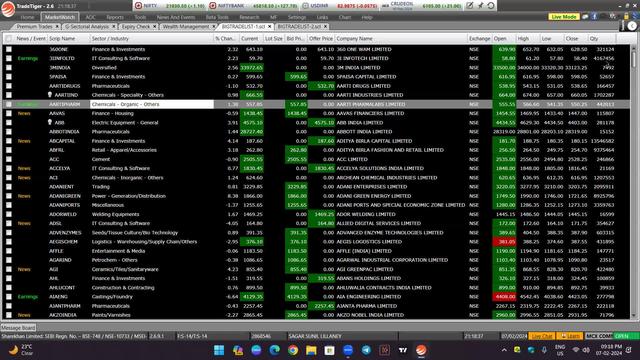The width and height of the screenshot is (640, 360).
Task: Collapse side panel with round arrow button
Action: coord(632,26)
